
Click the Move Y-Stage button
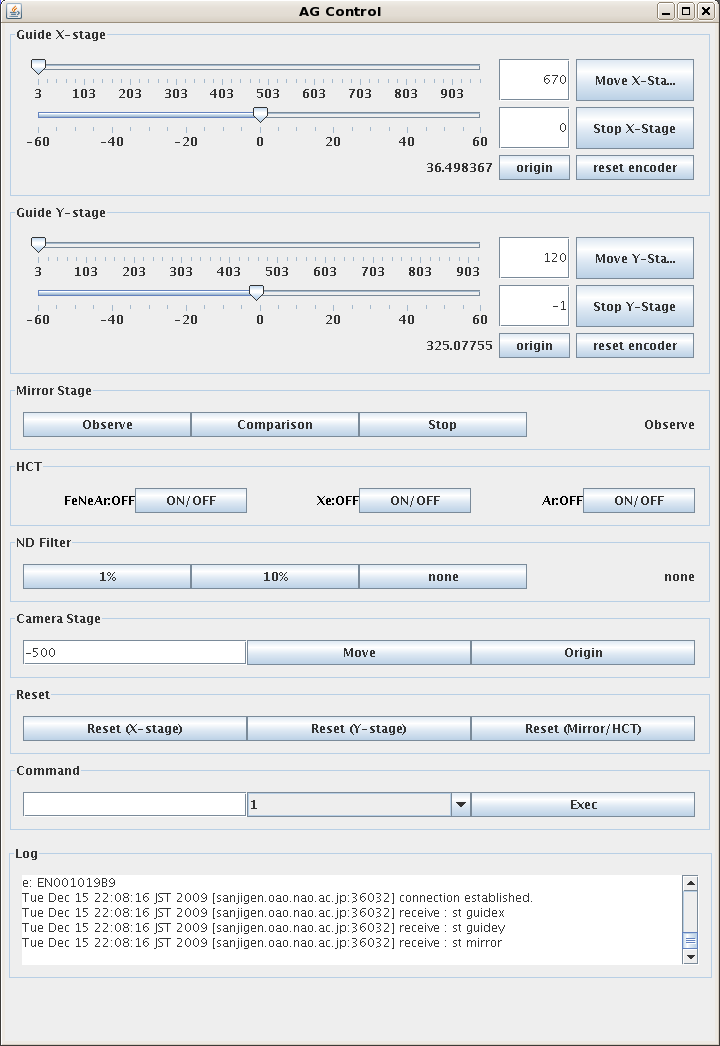[x=635, y=258]
